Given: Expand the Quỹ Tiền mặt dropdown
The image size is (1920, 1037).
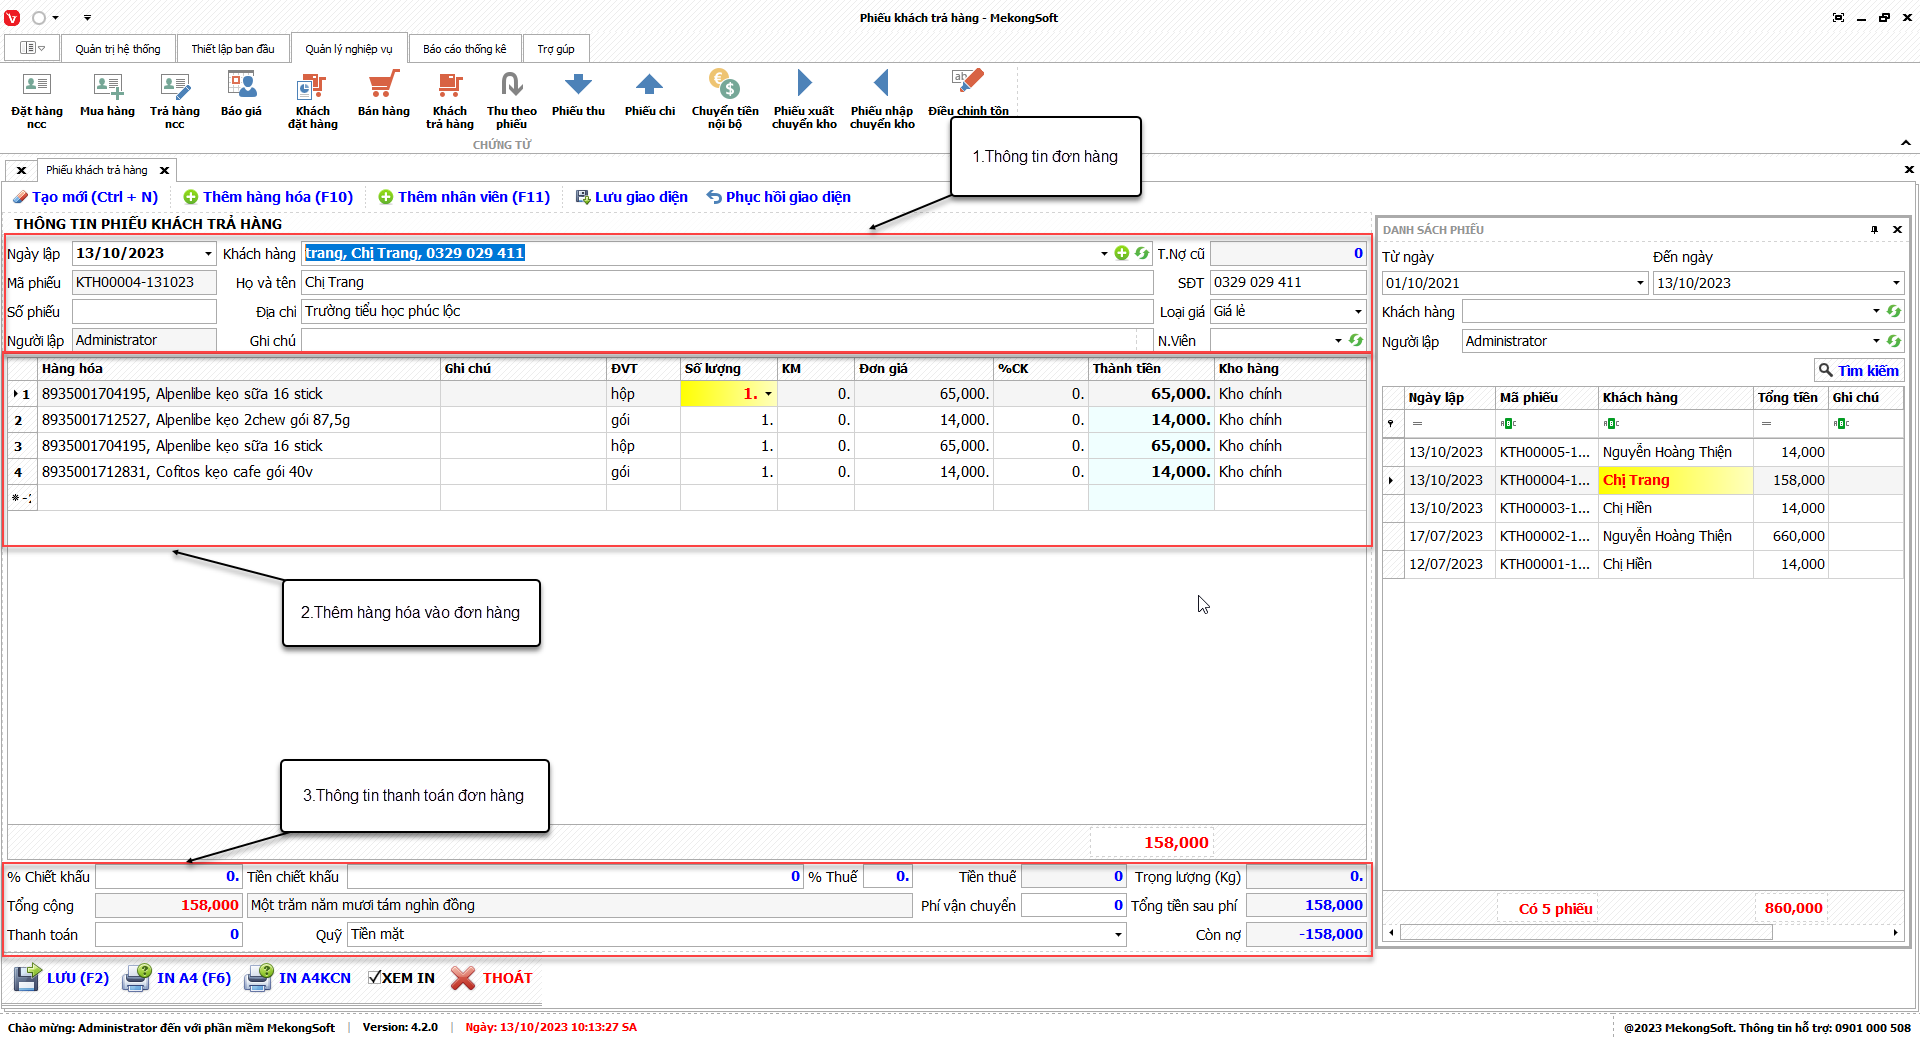Looking at the screenshot, I should tap(1117, 935).
